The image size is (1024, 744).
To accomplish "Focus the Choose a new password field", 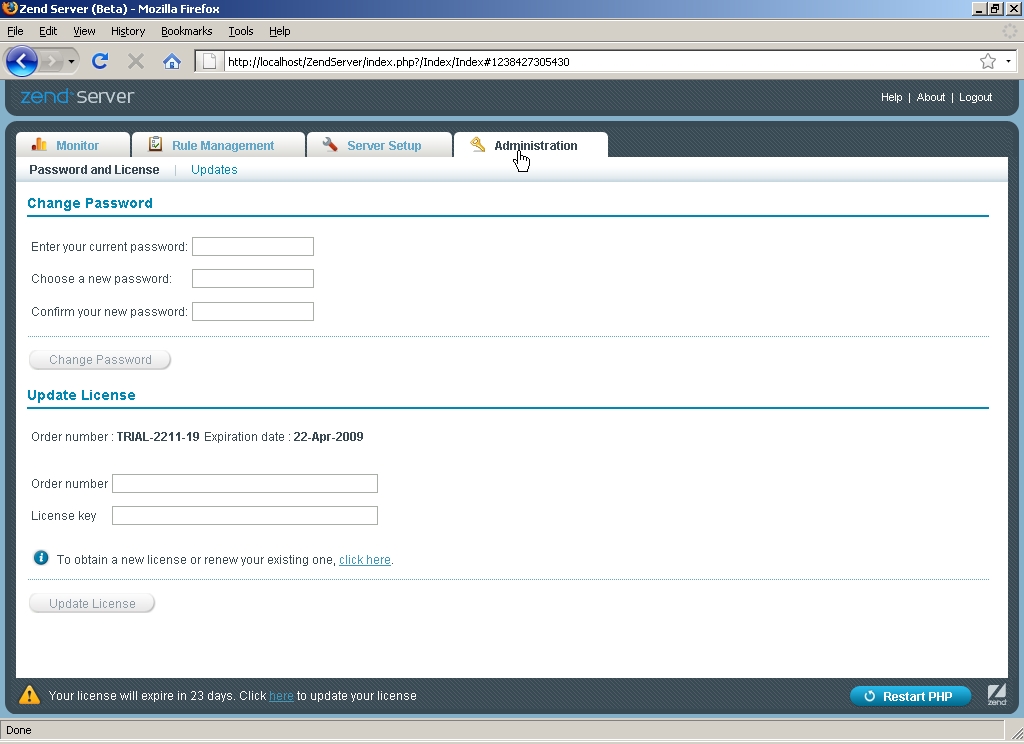I will point(253,278).
